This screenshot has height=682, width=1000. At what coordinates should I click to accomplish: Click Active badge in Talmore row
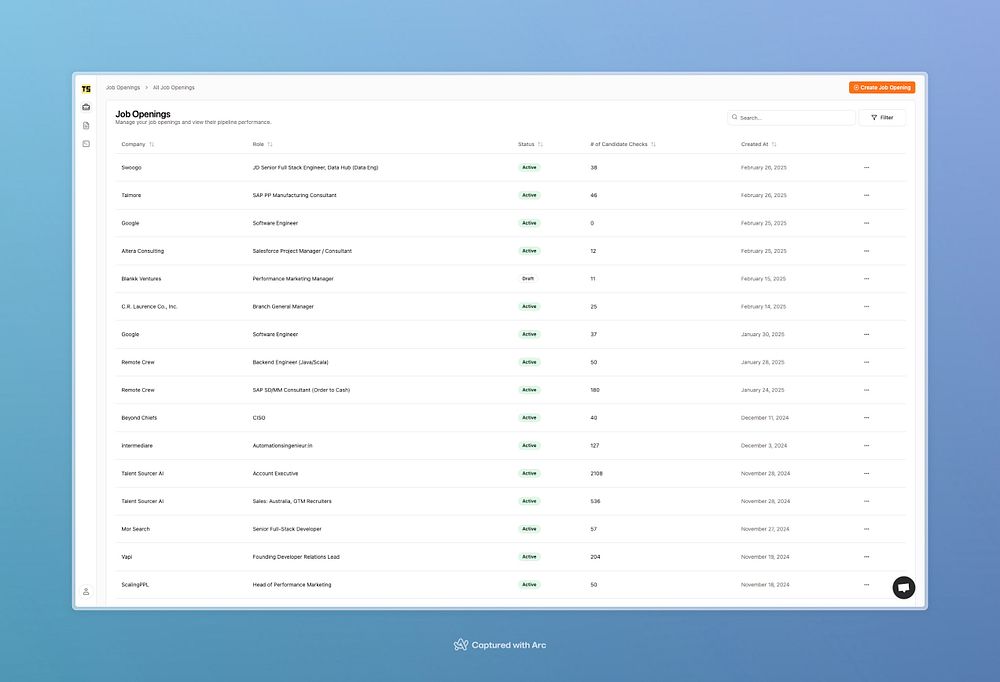[x=529, y=195]
